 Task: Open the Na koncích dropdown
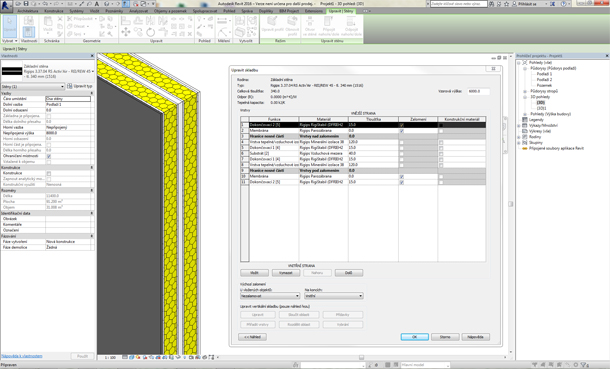tap(334, 296)
